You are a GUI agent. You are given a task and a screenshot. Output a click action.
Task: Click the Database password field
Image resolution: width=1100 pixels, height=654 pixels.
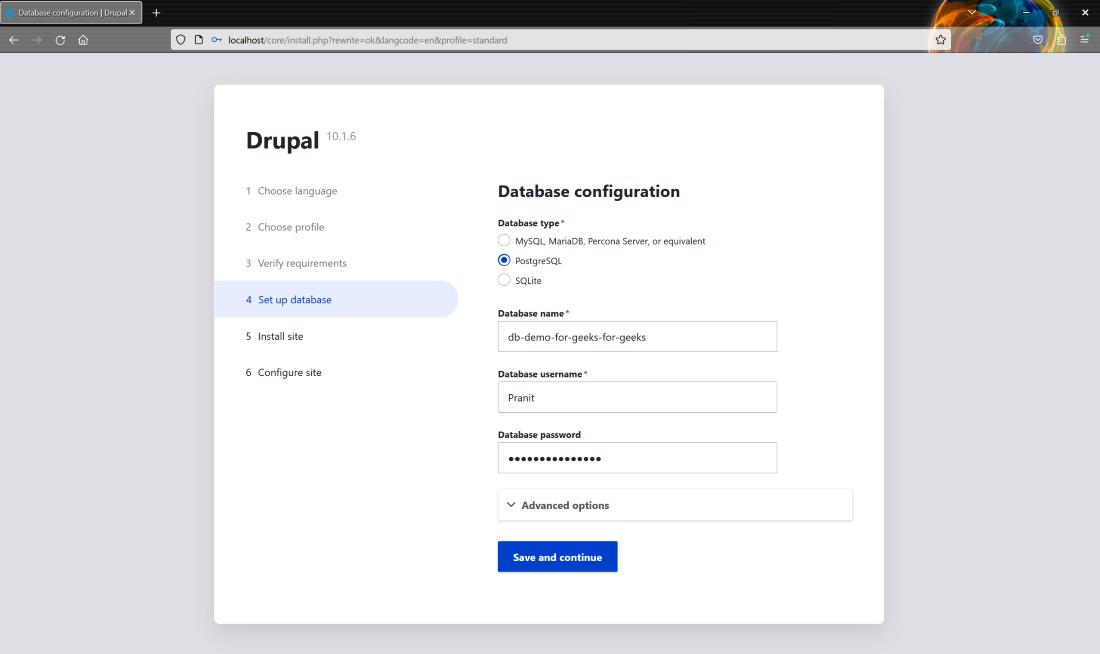pos(637,458)
